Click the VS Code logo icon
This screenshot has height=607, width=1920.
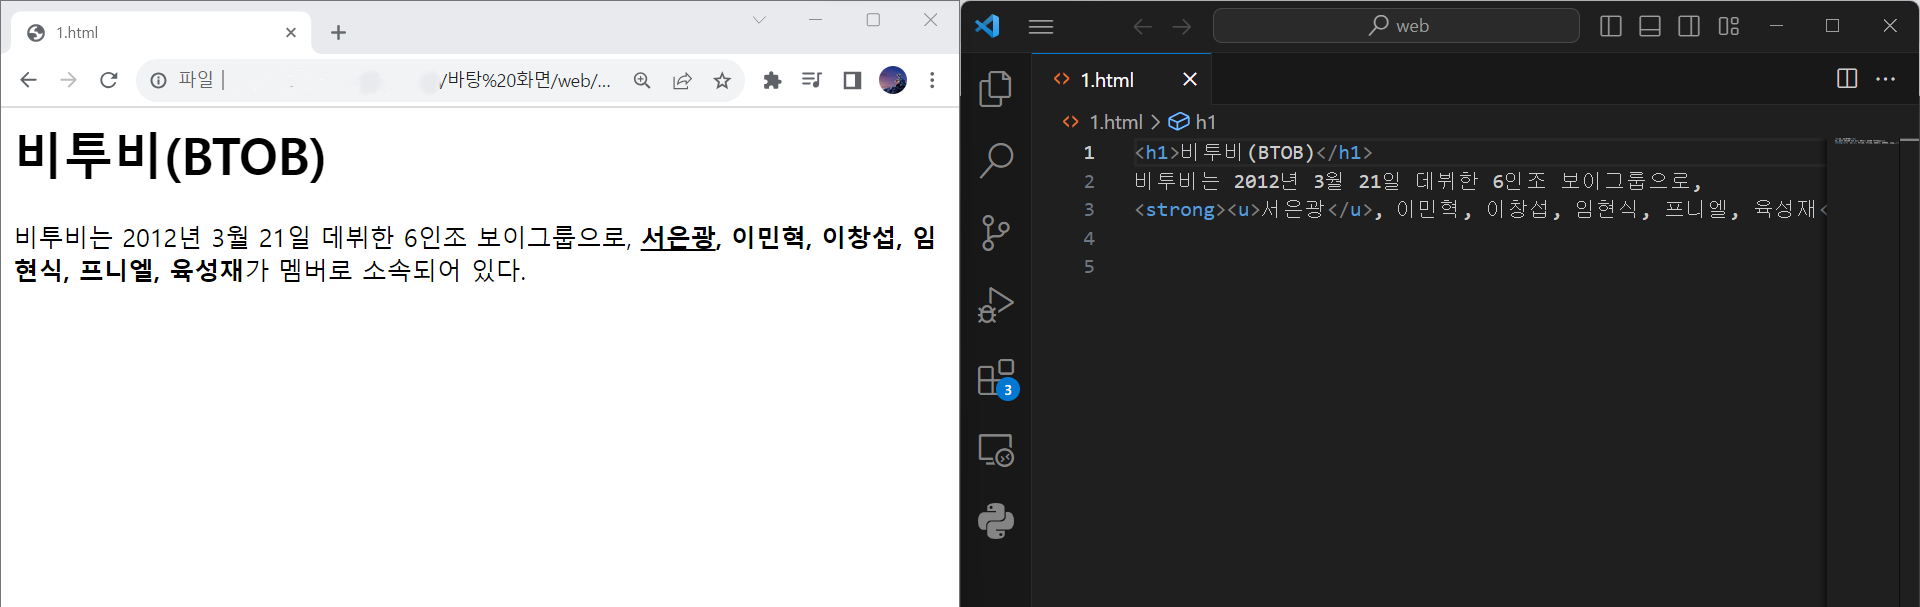[x=988, y=26]
